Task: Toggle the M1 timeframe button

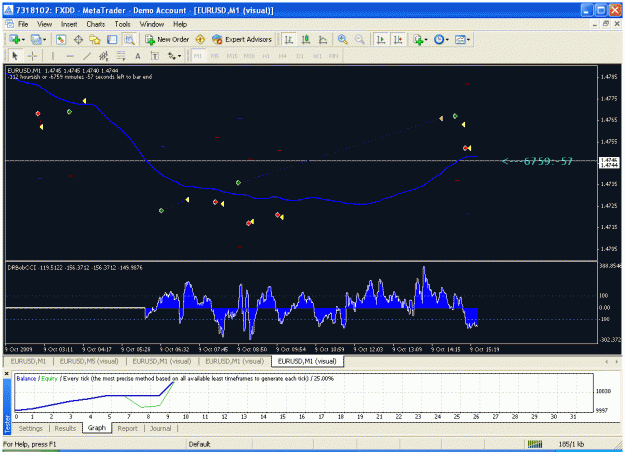Action: (198, 56)
